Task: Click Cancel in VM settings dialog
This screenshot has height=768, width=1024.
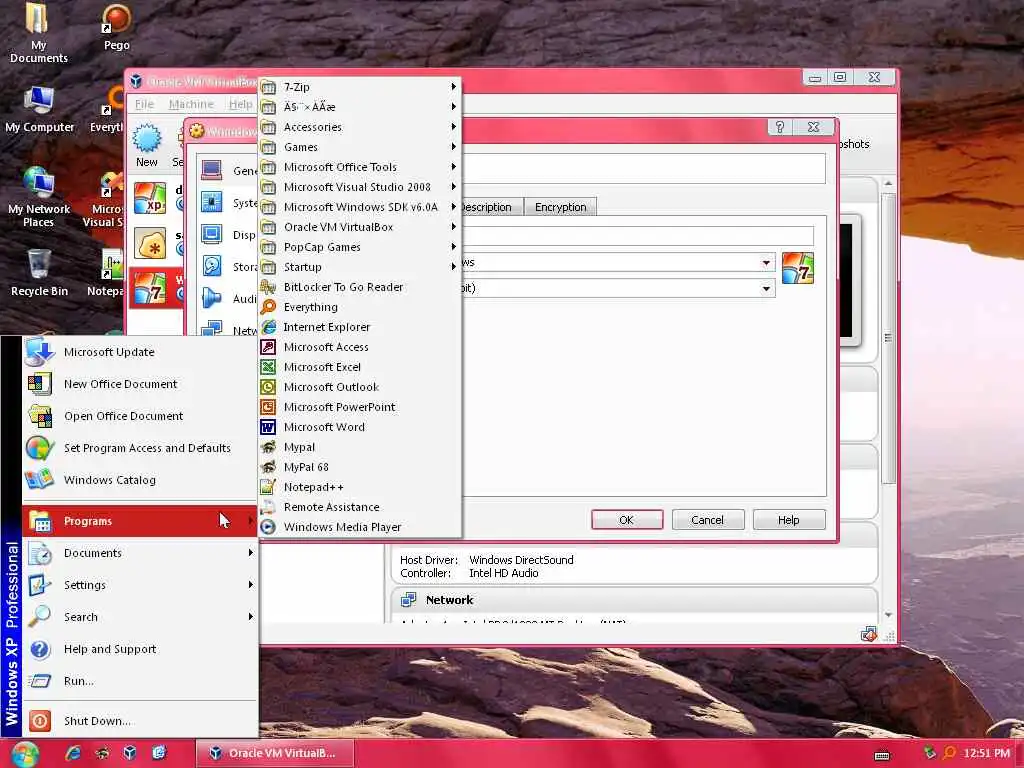Action: click(707, 520)
